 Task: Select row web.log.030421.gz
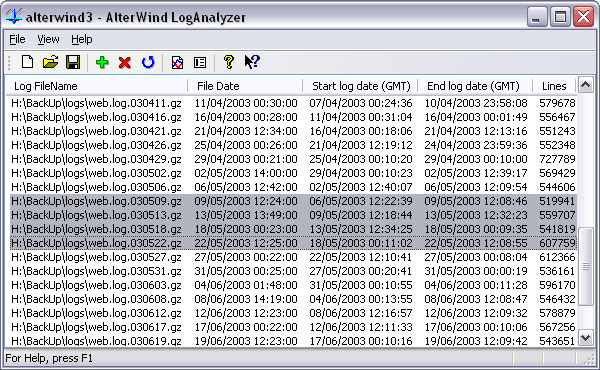(x=293, y=131)
